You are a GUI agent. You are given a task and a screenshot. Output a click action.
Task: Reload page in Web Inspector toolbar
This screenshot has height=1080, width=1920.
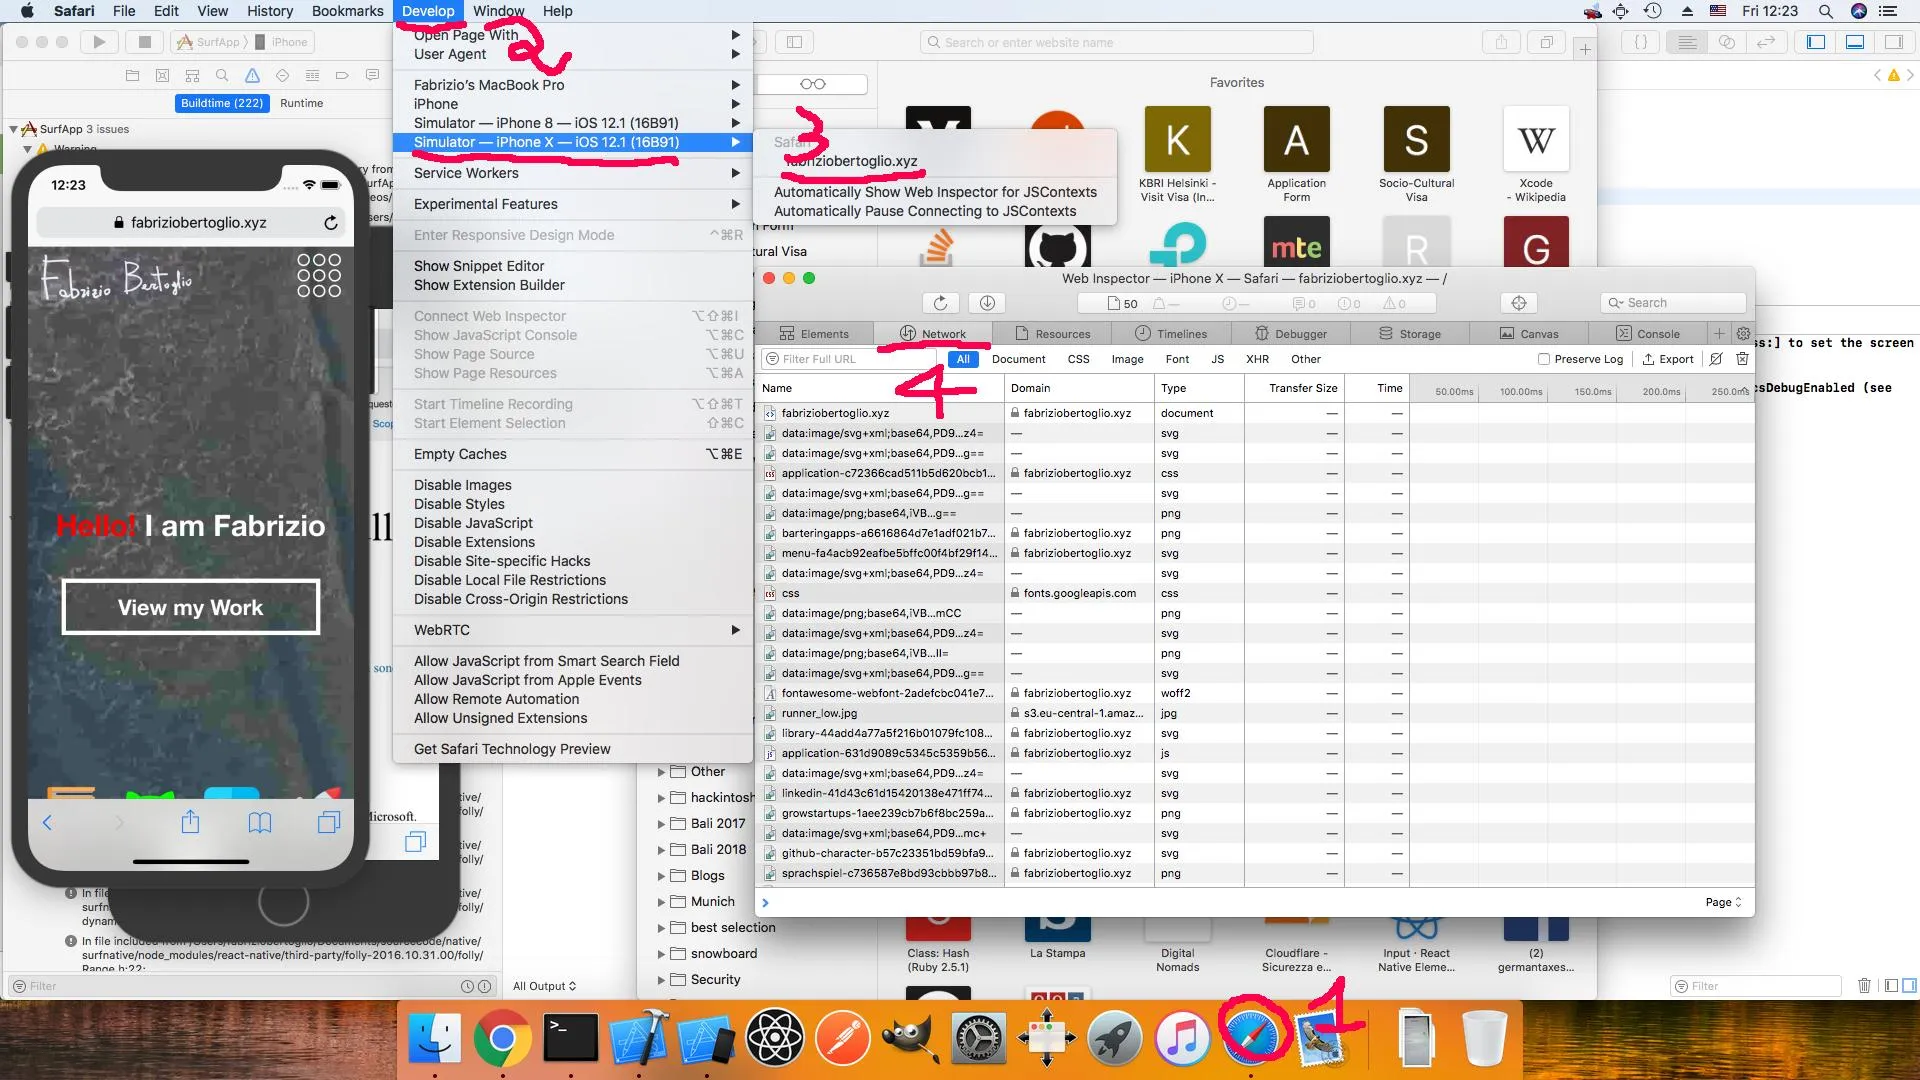pyautogui.click(x=940, y=303)
